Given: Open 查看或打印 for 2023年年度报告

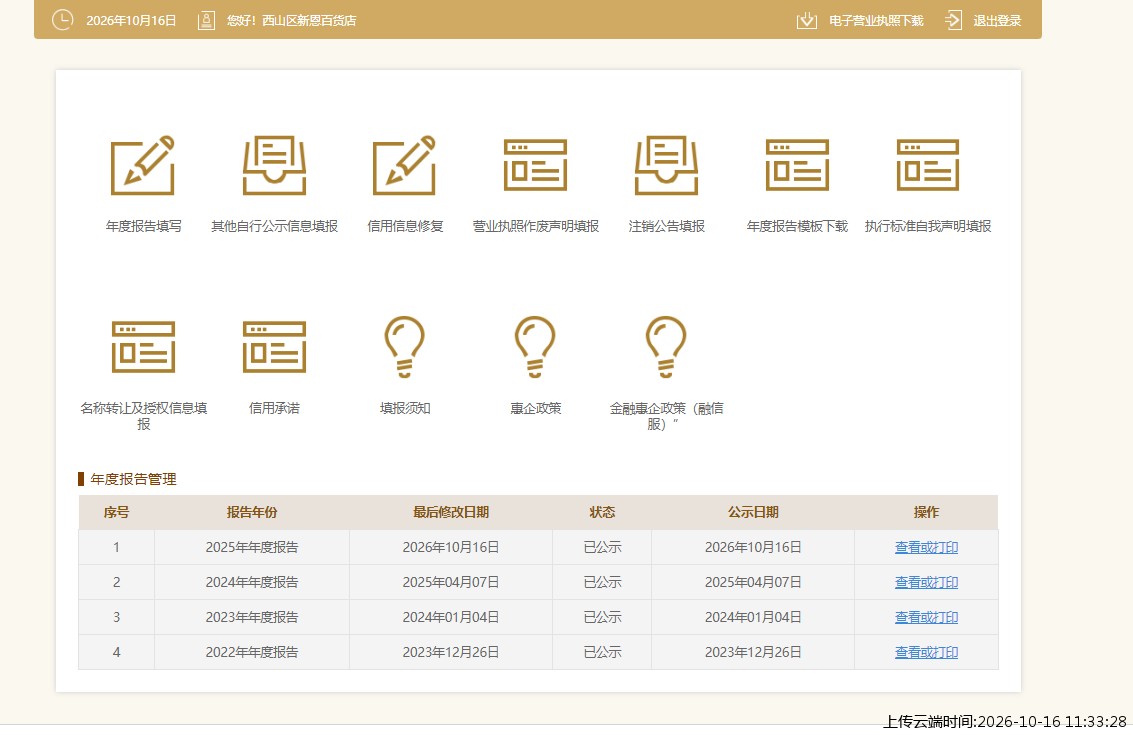Looking at the screenshot, I should coord(926,617).
